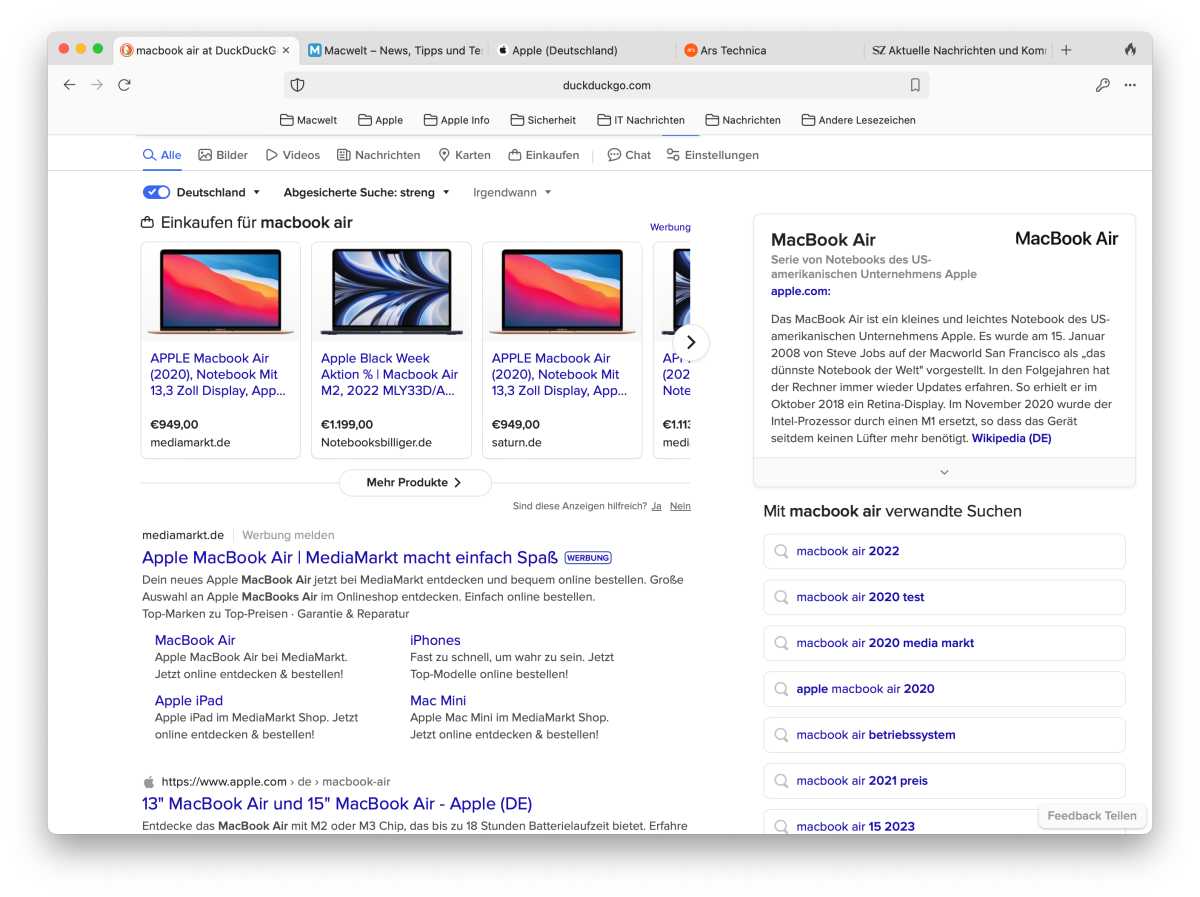1200x897 pixels.
Task: Switch to Bilder search results
Action: (223, 155)
